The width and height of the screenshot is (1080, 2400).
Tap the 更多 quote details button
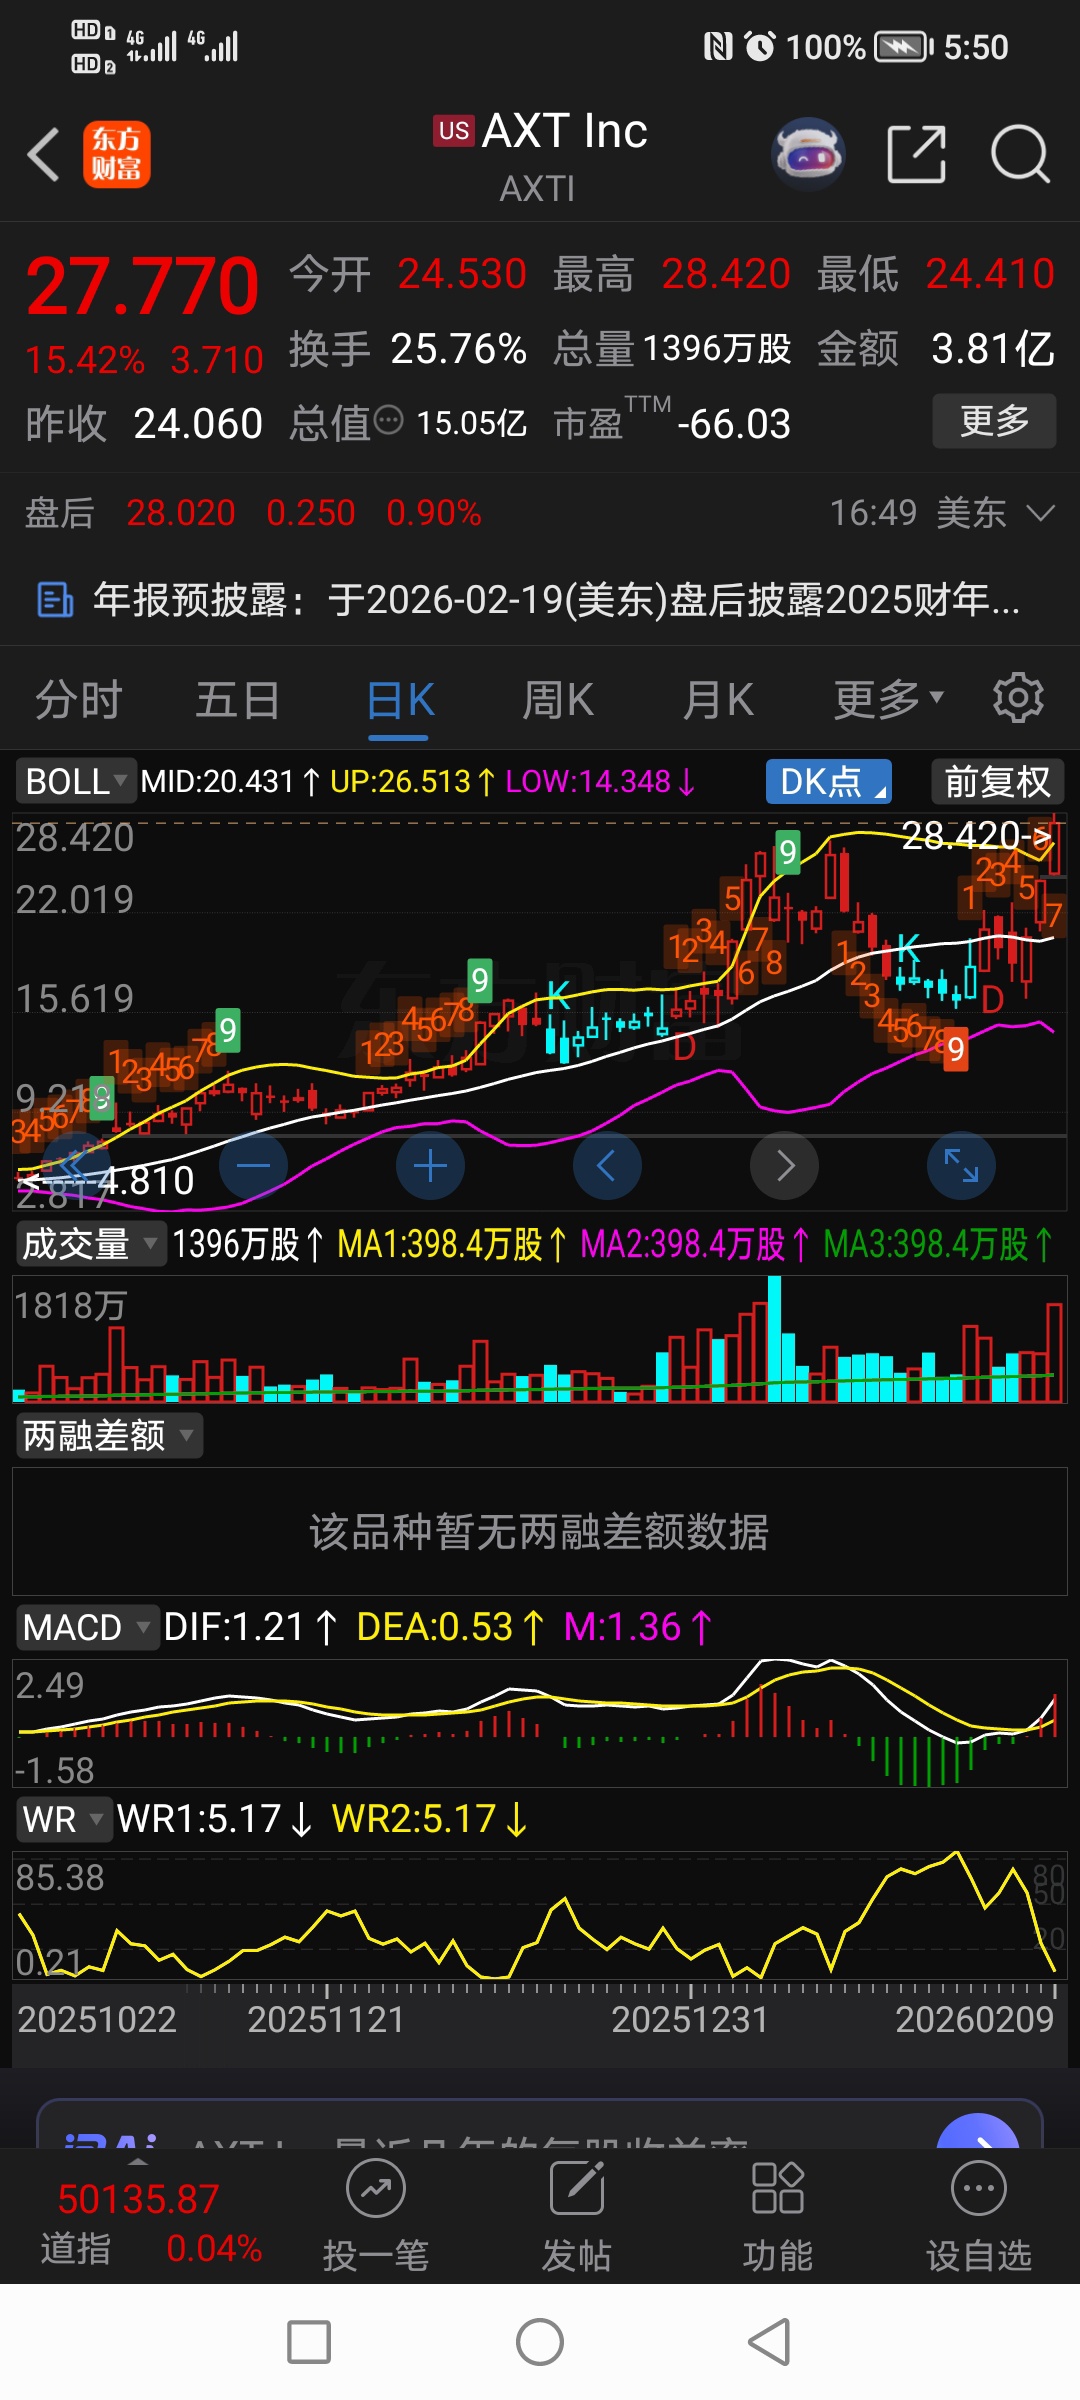[x=994, y=421]
